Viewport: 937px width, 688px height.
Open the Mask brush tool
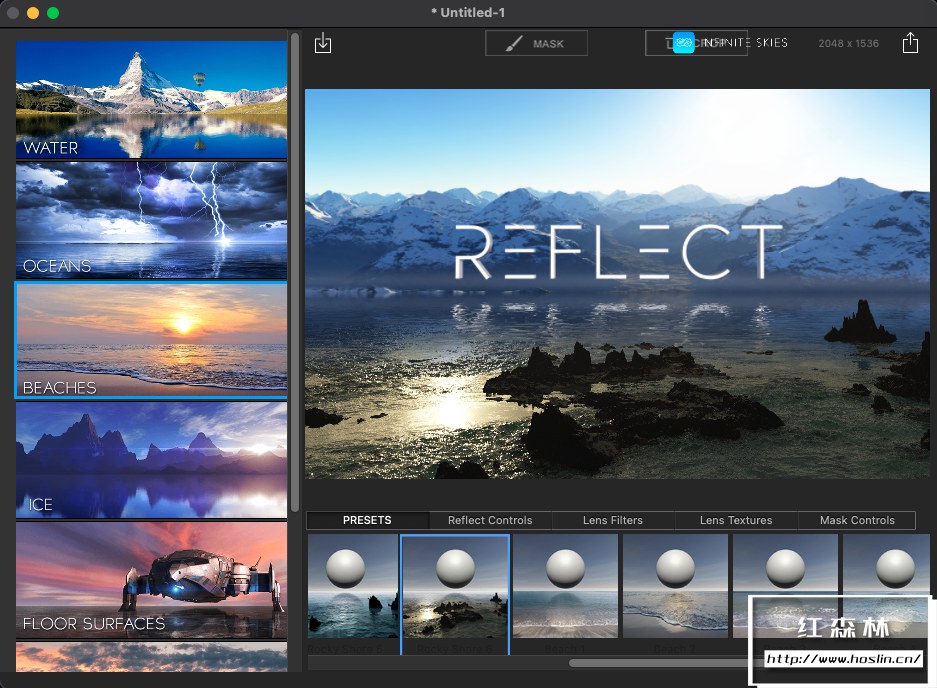pyautogui.click(x=536, y=43)
